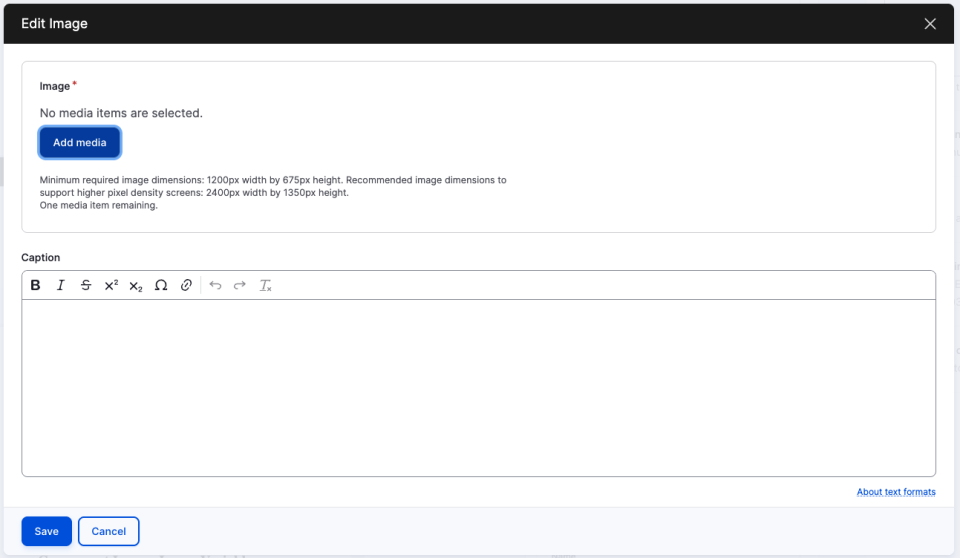
Task: Cancel the image edit
Action: (108, 532)
